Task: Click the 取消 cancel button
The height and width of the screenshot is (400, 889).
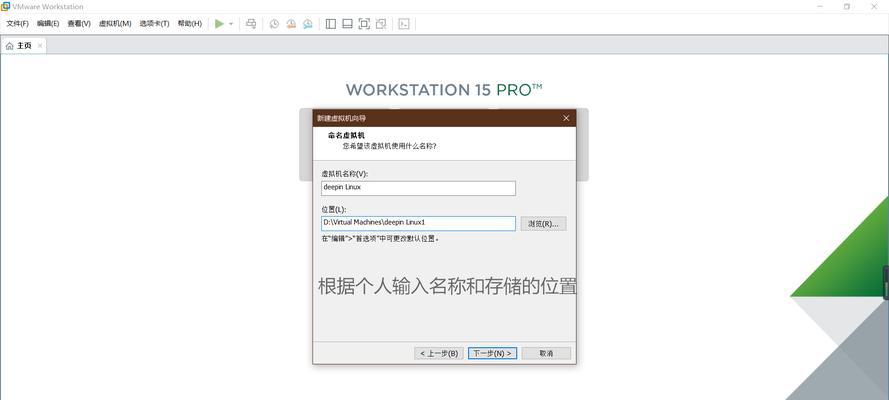Action: point(546,353)
